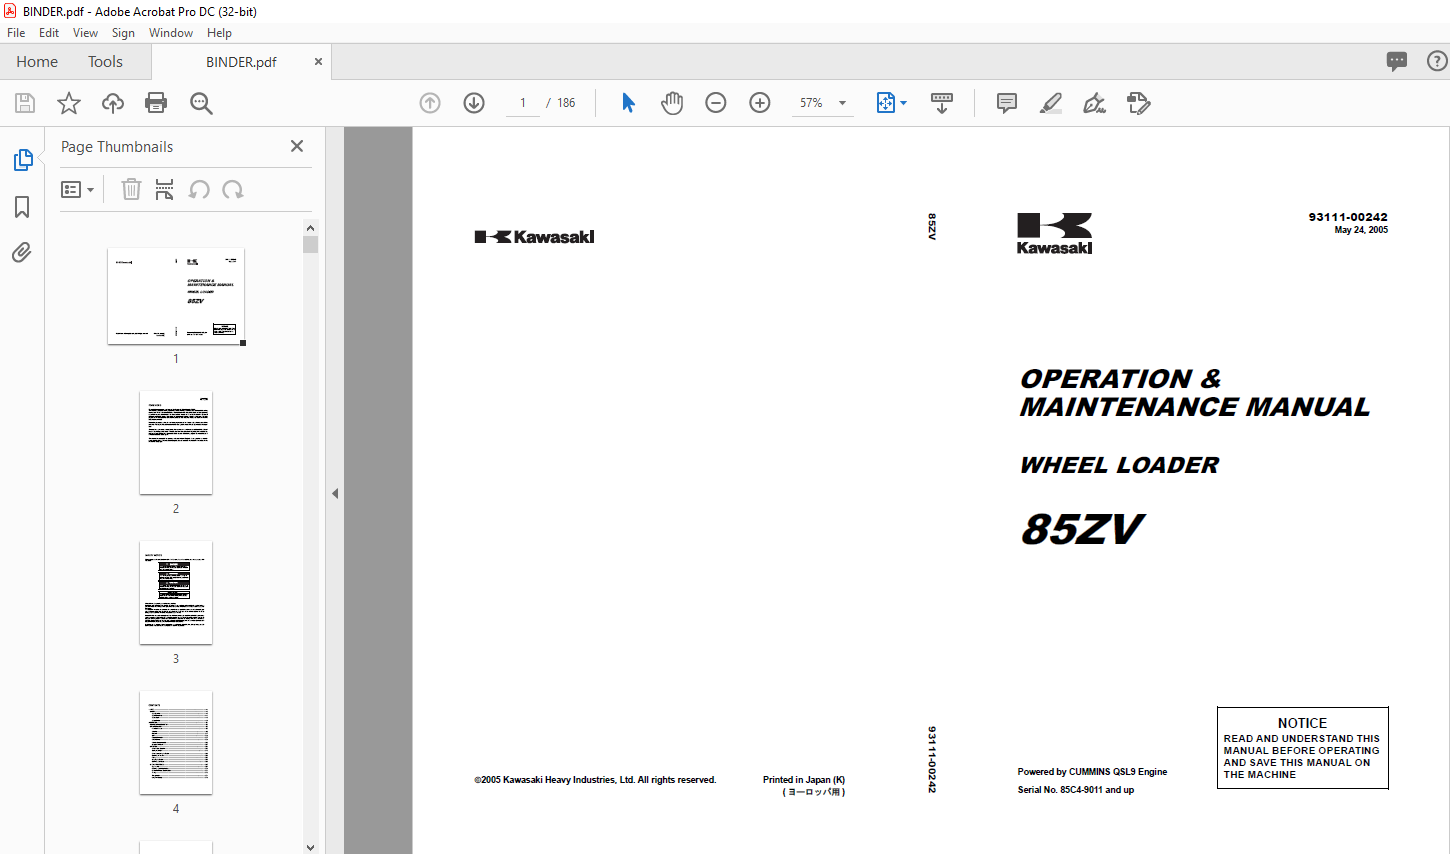Open the Window menu

tap(171, 33)
